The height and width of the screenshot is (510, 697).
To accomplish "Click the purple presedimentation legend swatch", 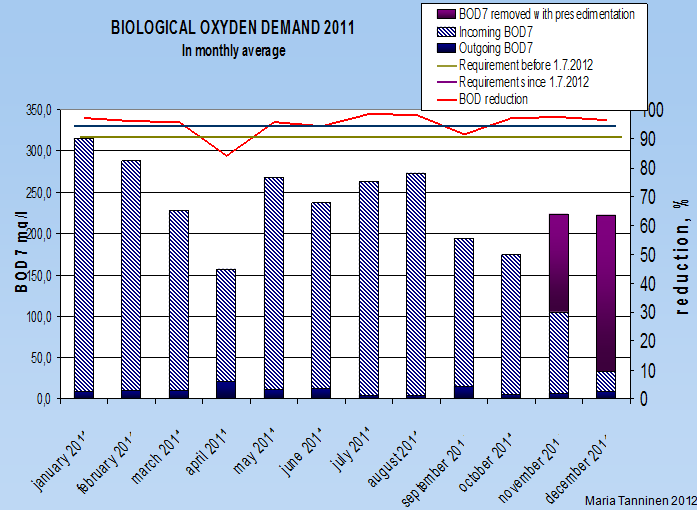I will coord(446,14).
